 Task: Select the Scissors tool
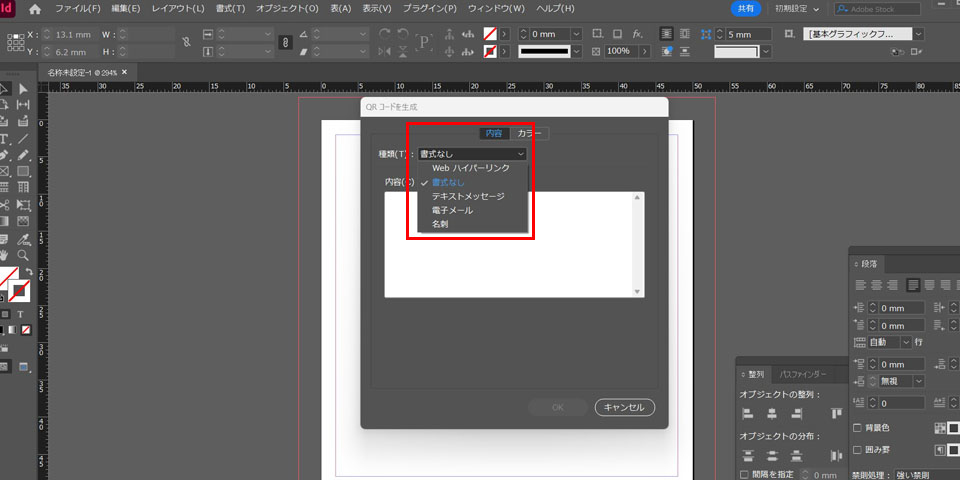point(5,204)
